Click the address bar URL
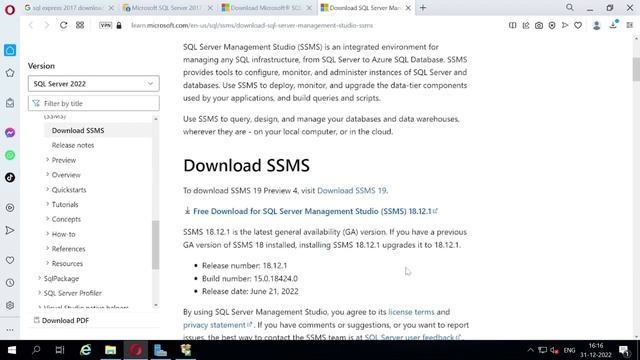Image resolution: width=640 pixels, height=360 pixels. pos(252,25)
